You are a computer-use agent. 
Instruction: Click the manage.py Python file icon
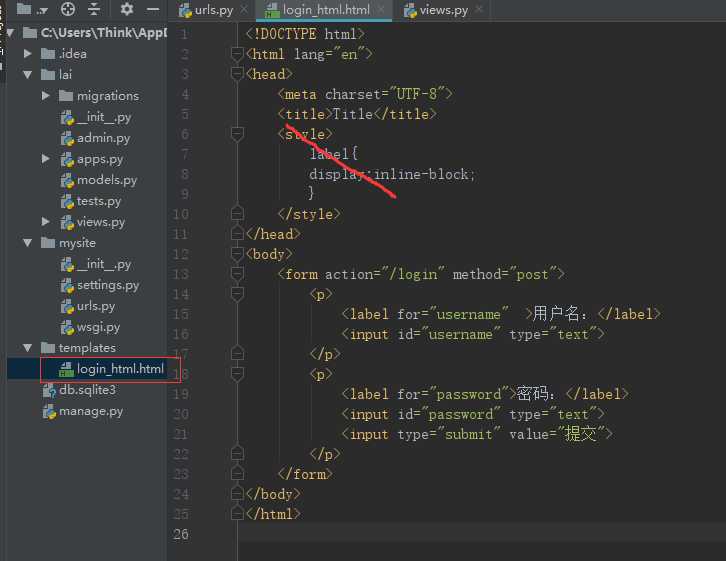49,411
